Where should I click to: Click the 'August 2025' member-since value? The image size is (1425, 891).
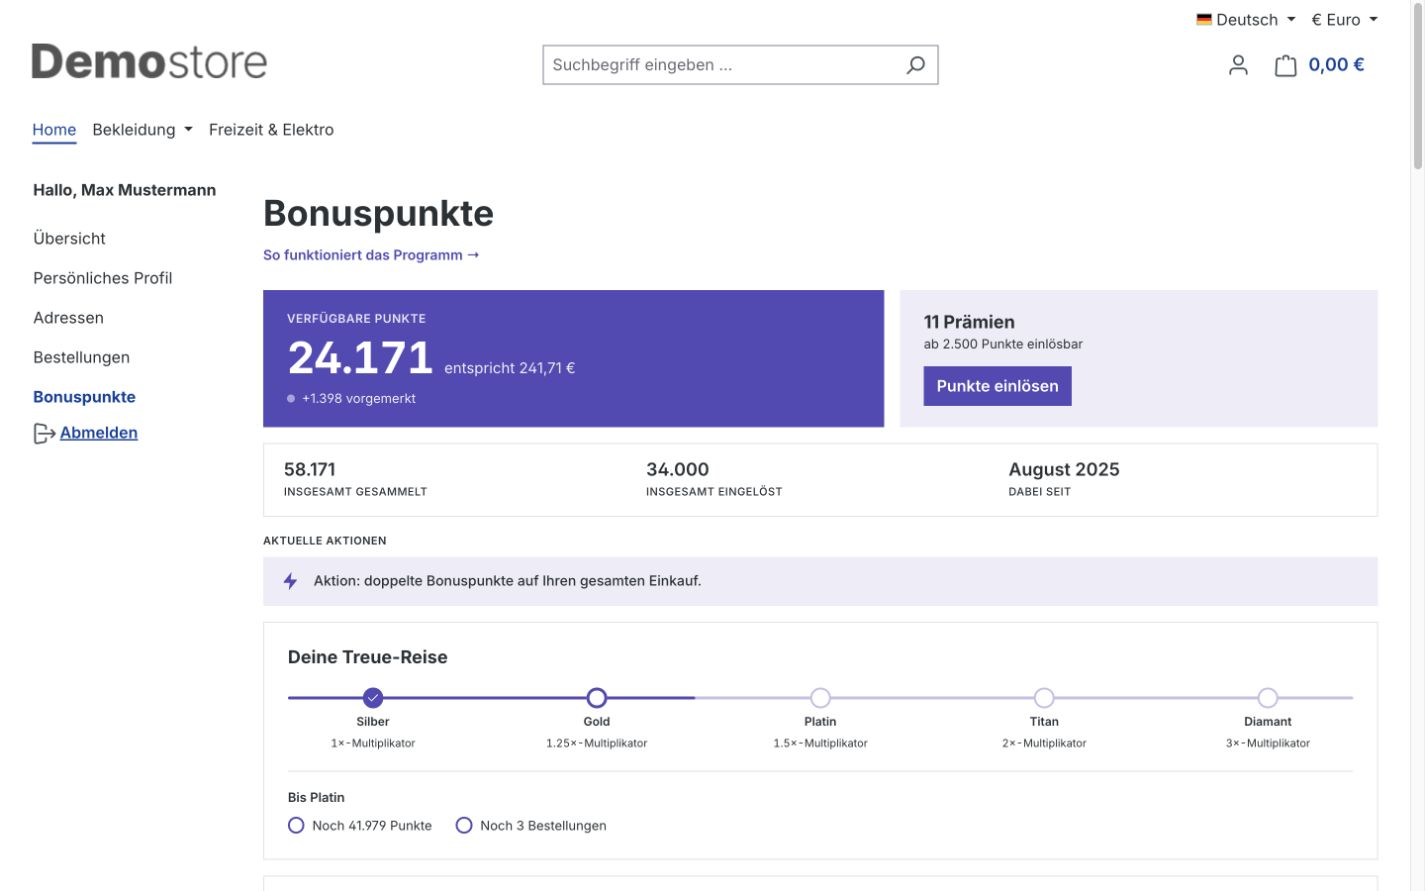1064,469
